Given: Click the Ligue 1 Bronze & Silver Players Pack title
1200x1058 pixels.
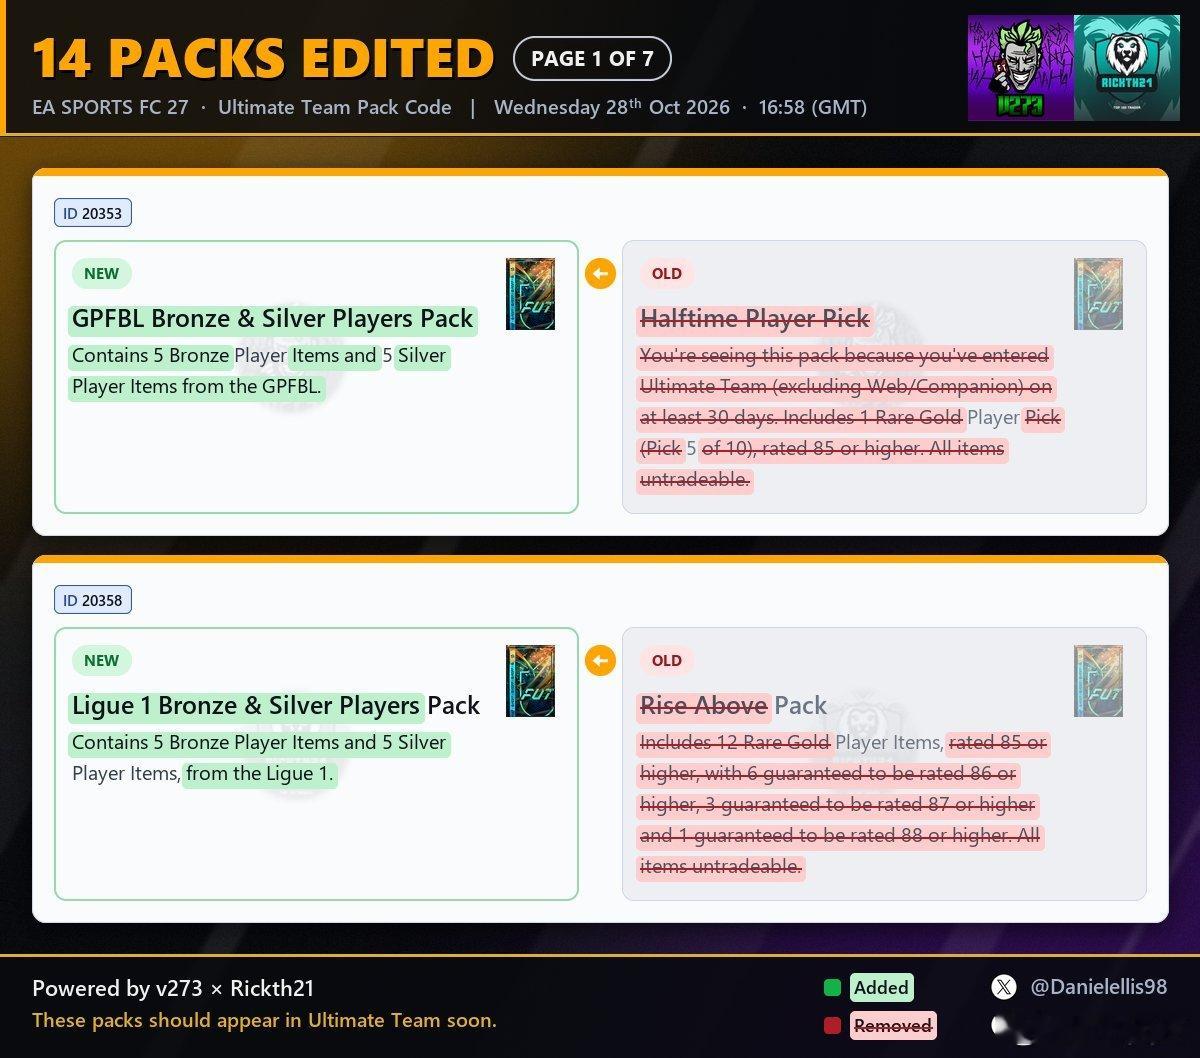Looking at the screenshot, I should pos(276,706).
